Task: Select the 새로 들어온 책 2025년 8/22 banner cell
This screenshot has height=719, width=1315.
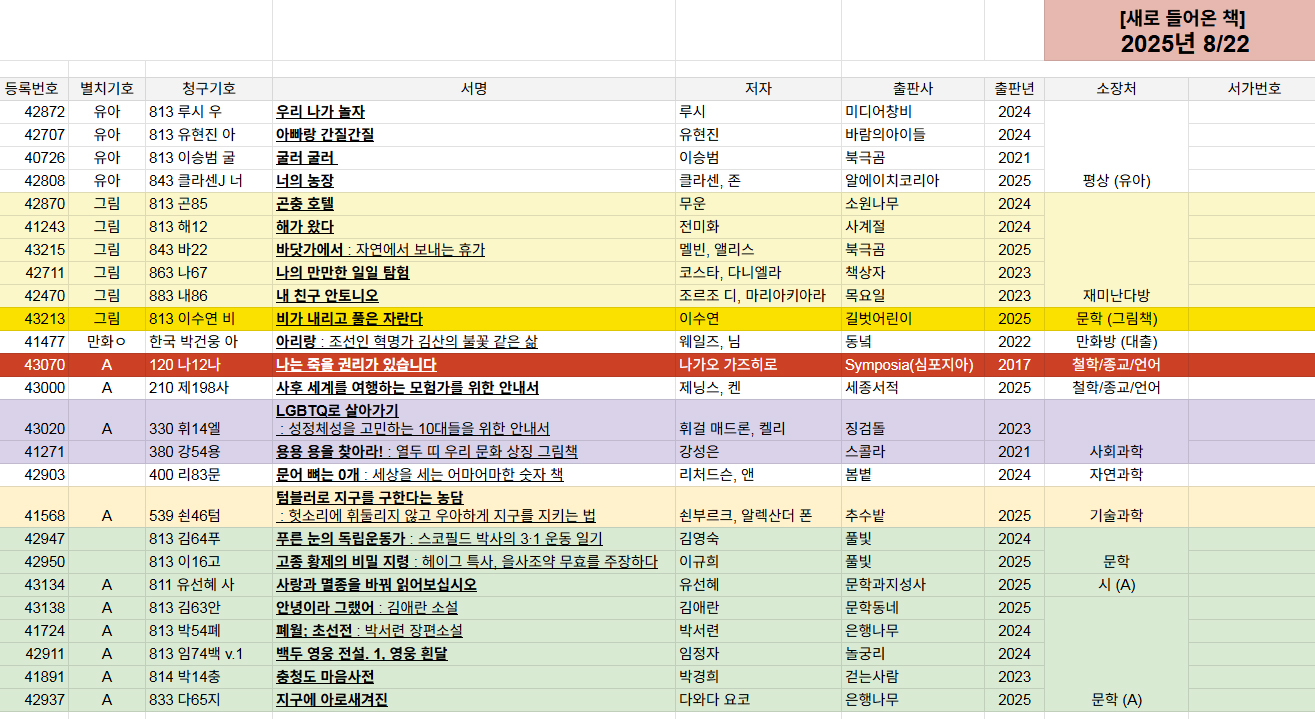Action: (x=1180, y=31)
